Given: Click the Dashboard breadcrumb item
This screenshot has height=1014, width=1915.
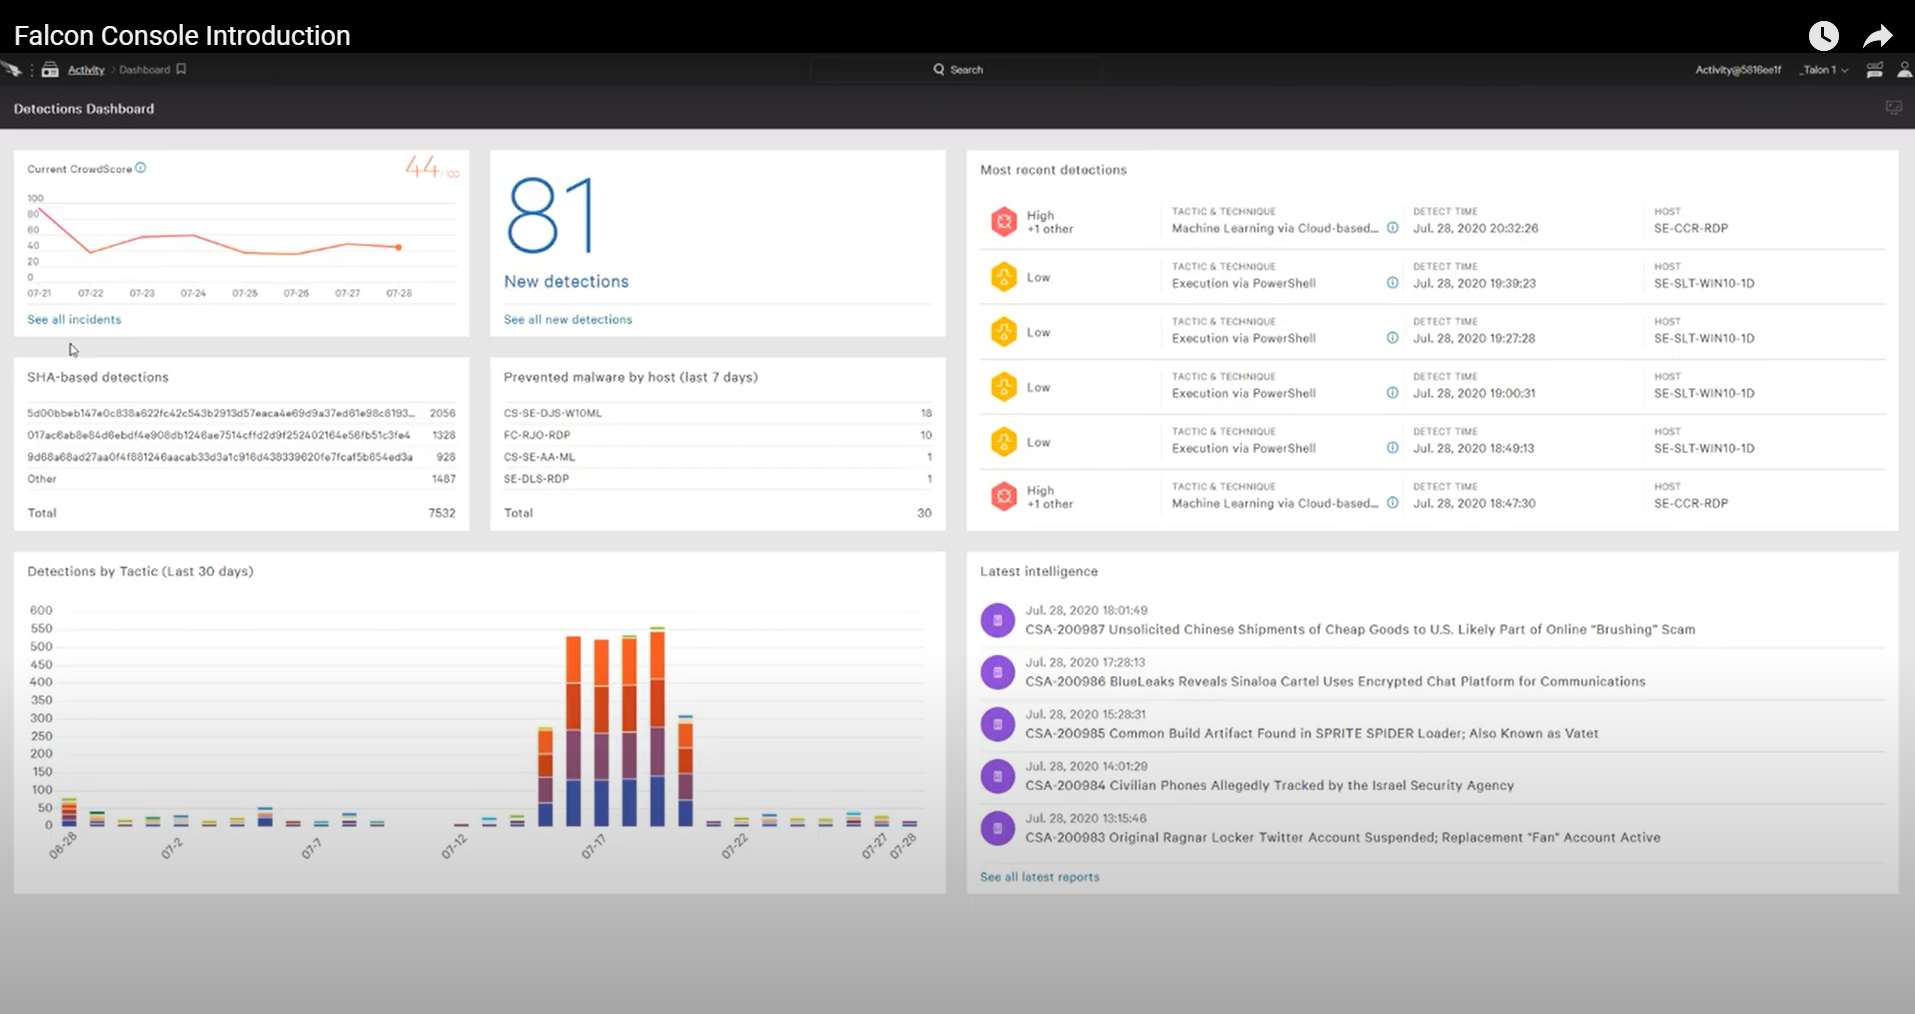Looking at the screenshot, I should [x=144, y=70].
